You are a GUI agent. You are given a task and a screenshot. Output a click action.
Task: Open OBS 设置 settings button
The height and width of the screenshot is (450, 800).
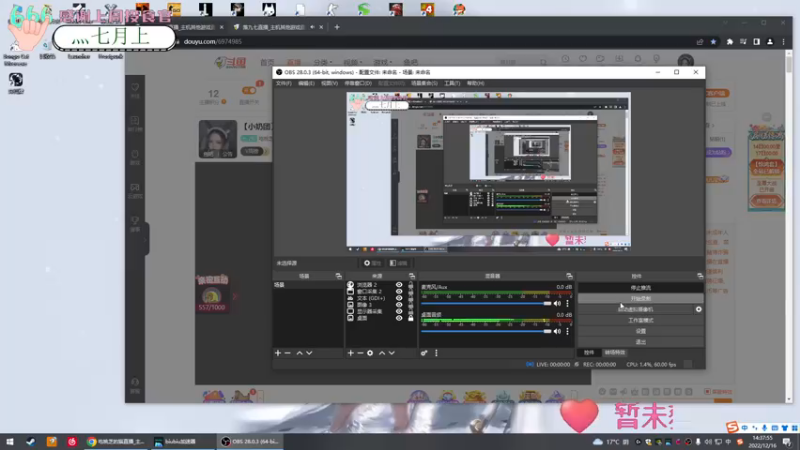[640, 331]
